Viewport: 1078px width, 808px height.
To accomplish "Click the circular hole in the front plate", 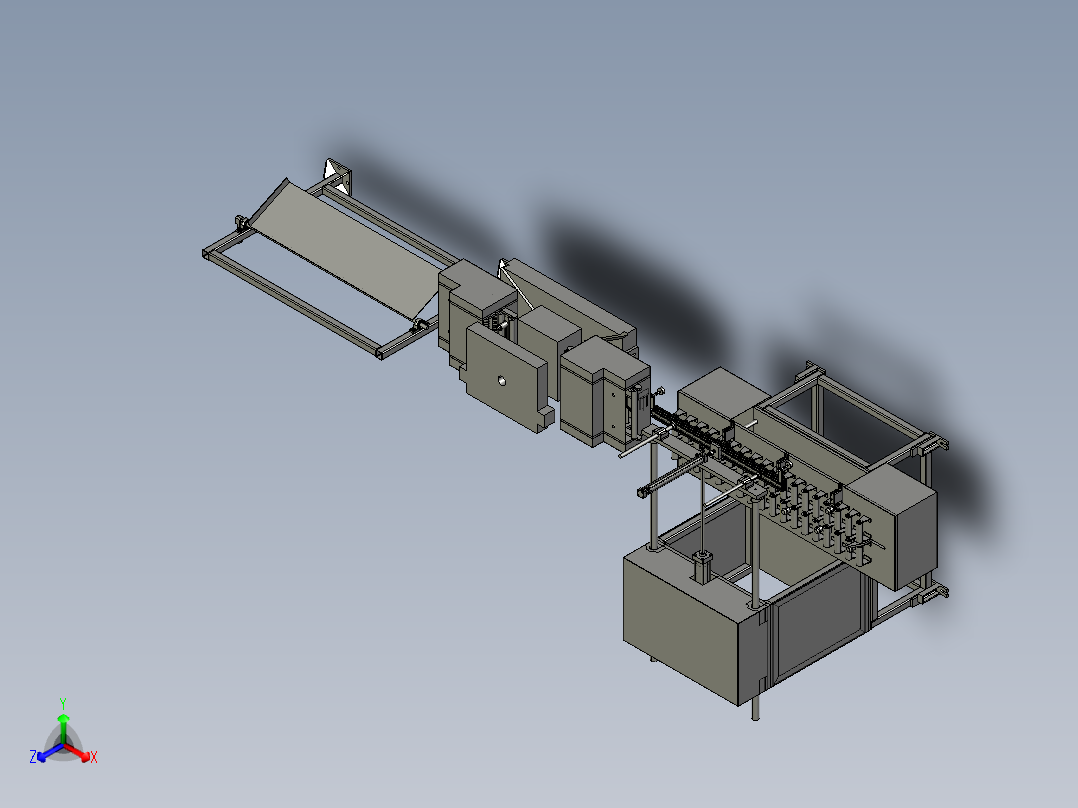I will tap(502, 380).
